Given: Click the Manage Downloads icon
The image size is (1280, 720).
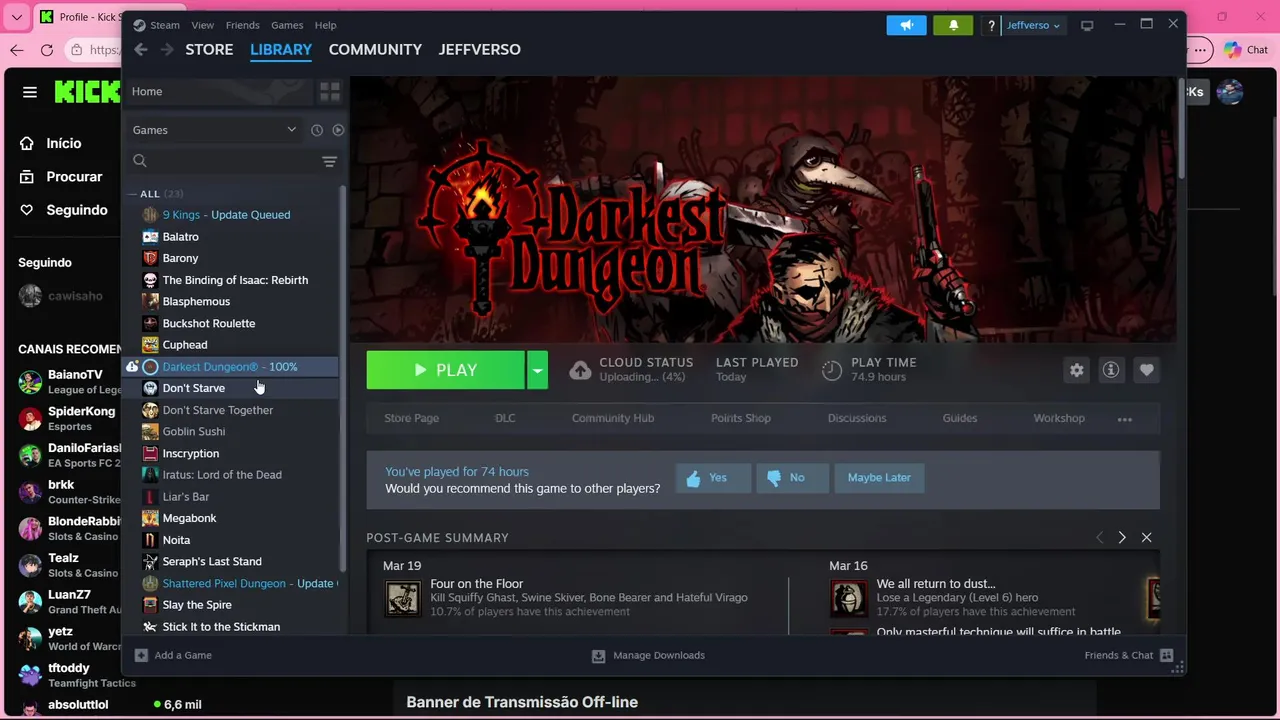Looking at the screenshot, I should click(598, 656).
